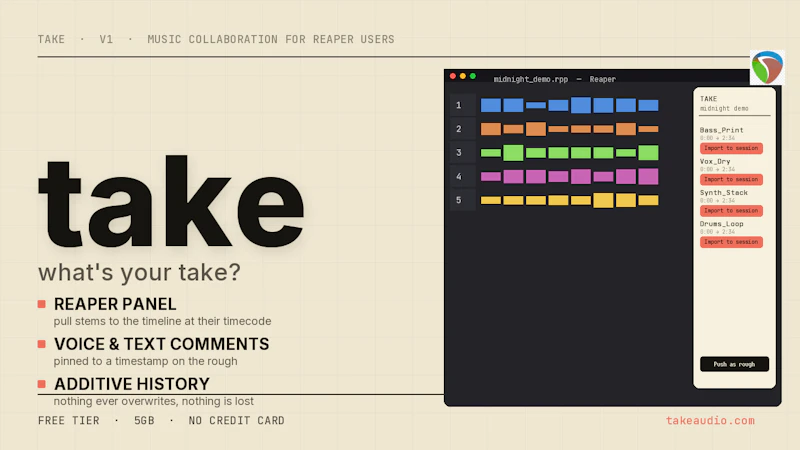800x450 pixels.
Task: Click 'pinned to a timestamp on the rough'
Action: tap(145, 361)
